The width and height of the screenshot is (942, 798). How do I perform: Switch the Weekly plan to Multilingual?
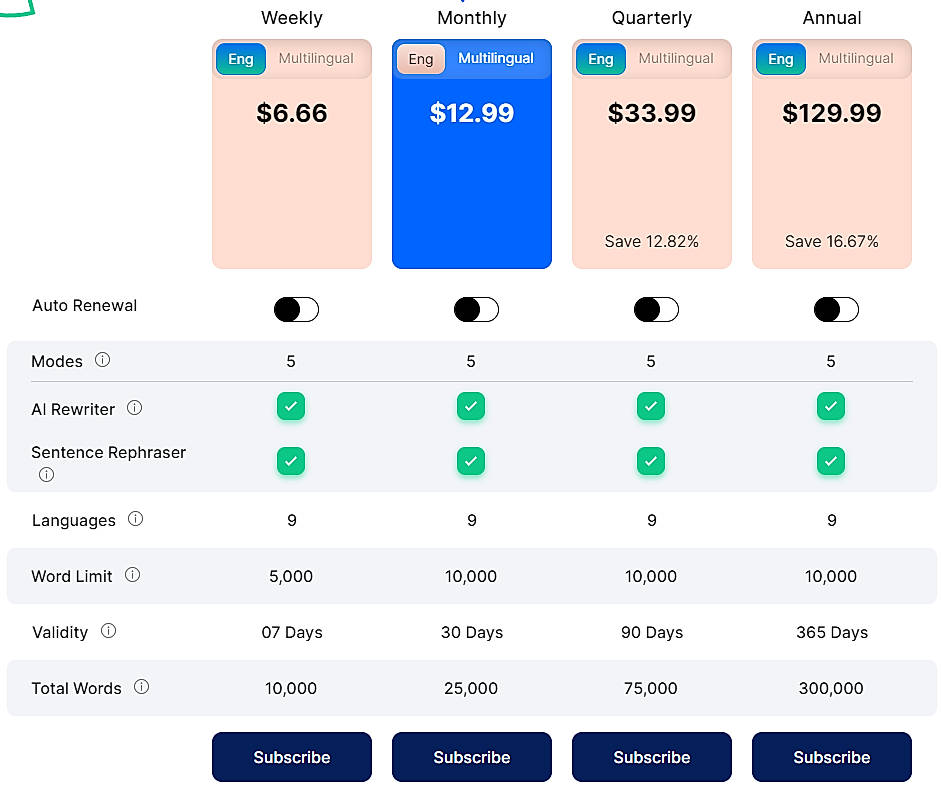pos(316,59)
